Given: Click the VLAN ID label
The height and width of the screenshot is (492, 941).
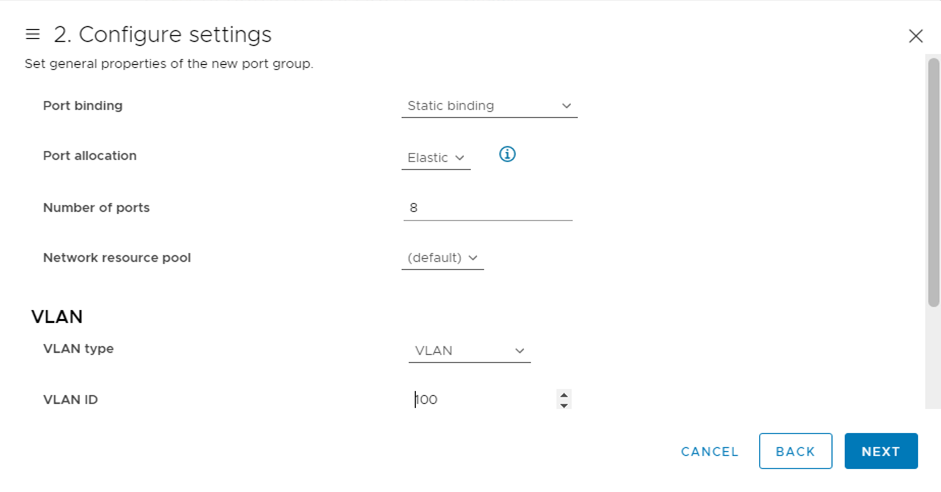Looking at the screenshot, I should click(70, 400).
